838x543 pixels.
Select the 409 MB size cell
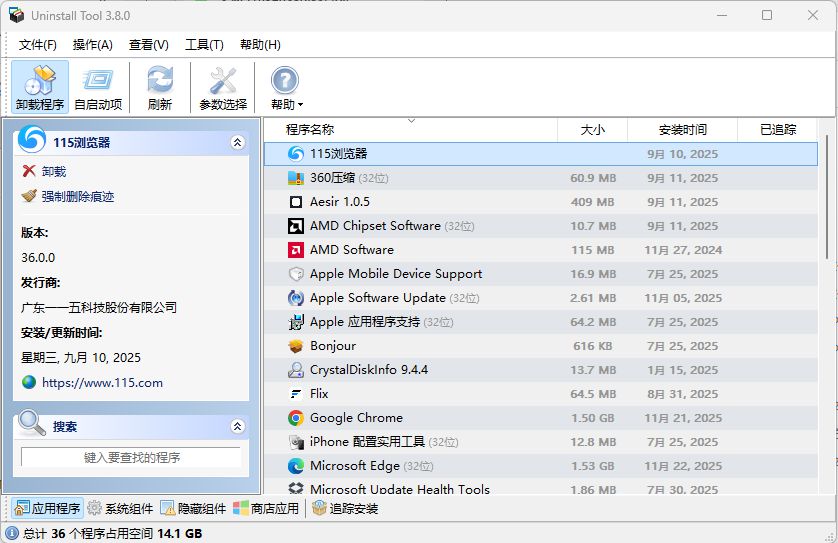pos(593,202)
